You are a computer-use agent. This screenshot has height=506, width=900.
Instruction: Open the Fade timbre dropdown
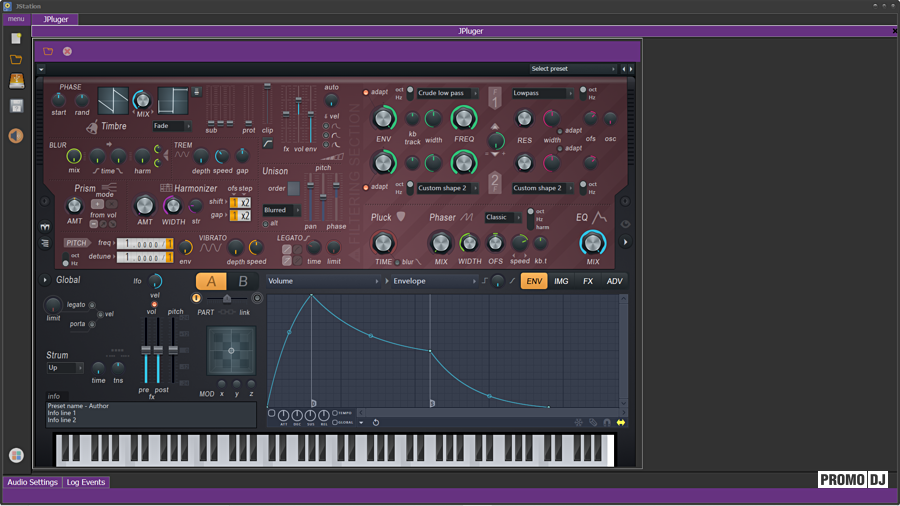[171, 126]
